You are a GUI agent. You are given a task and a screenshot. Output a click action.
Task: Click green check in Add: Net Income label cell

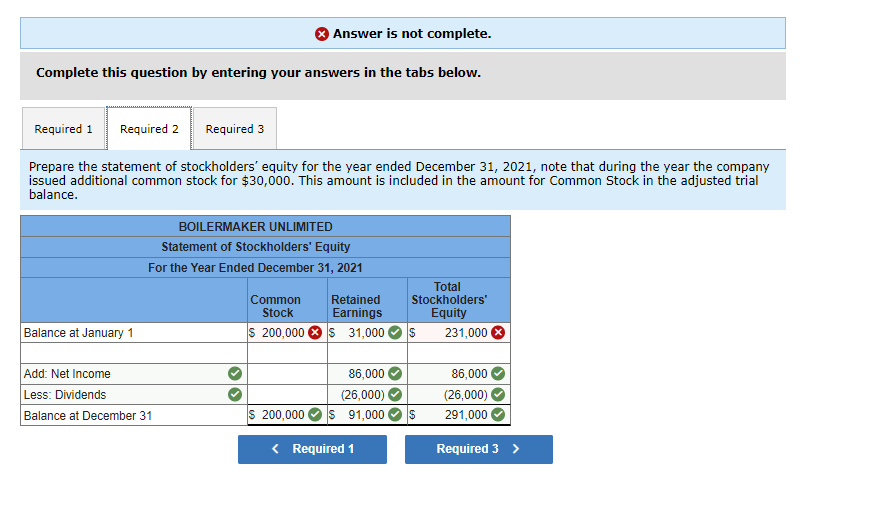(235, 373)
